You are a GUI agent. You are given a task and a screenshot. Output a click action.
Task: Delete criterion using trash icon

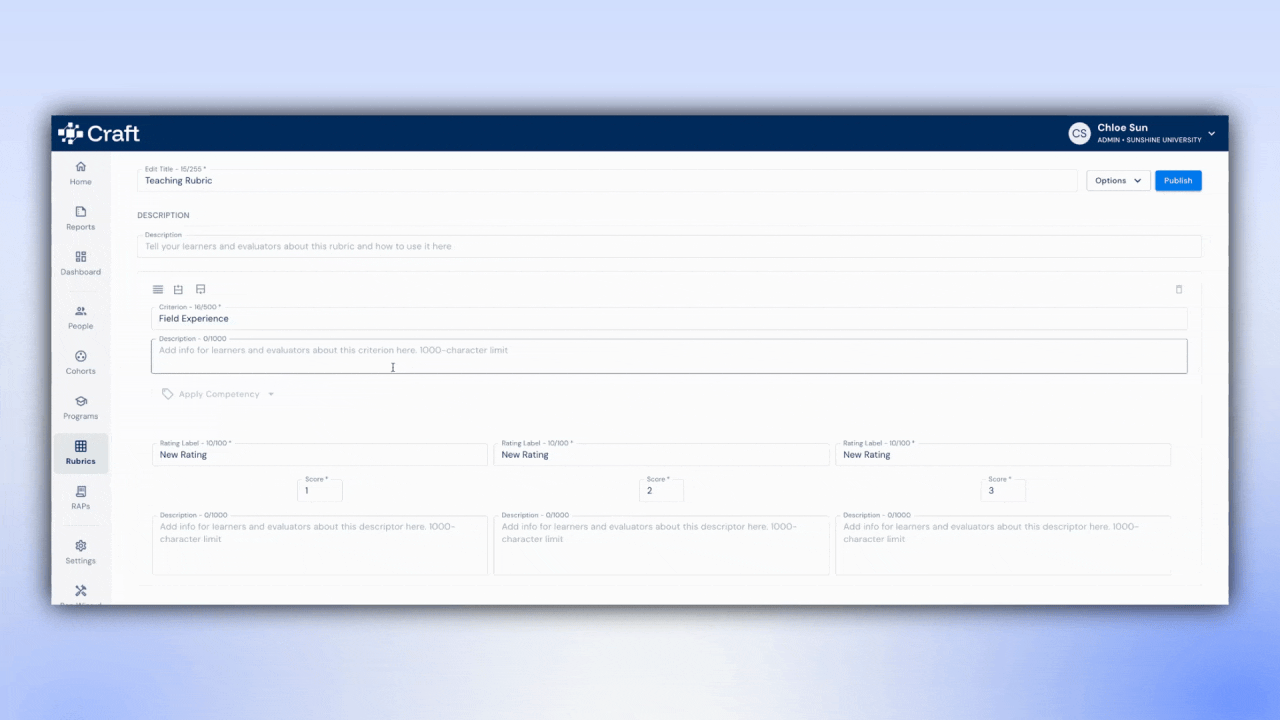point(1179,289)
